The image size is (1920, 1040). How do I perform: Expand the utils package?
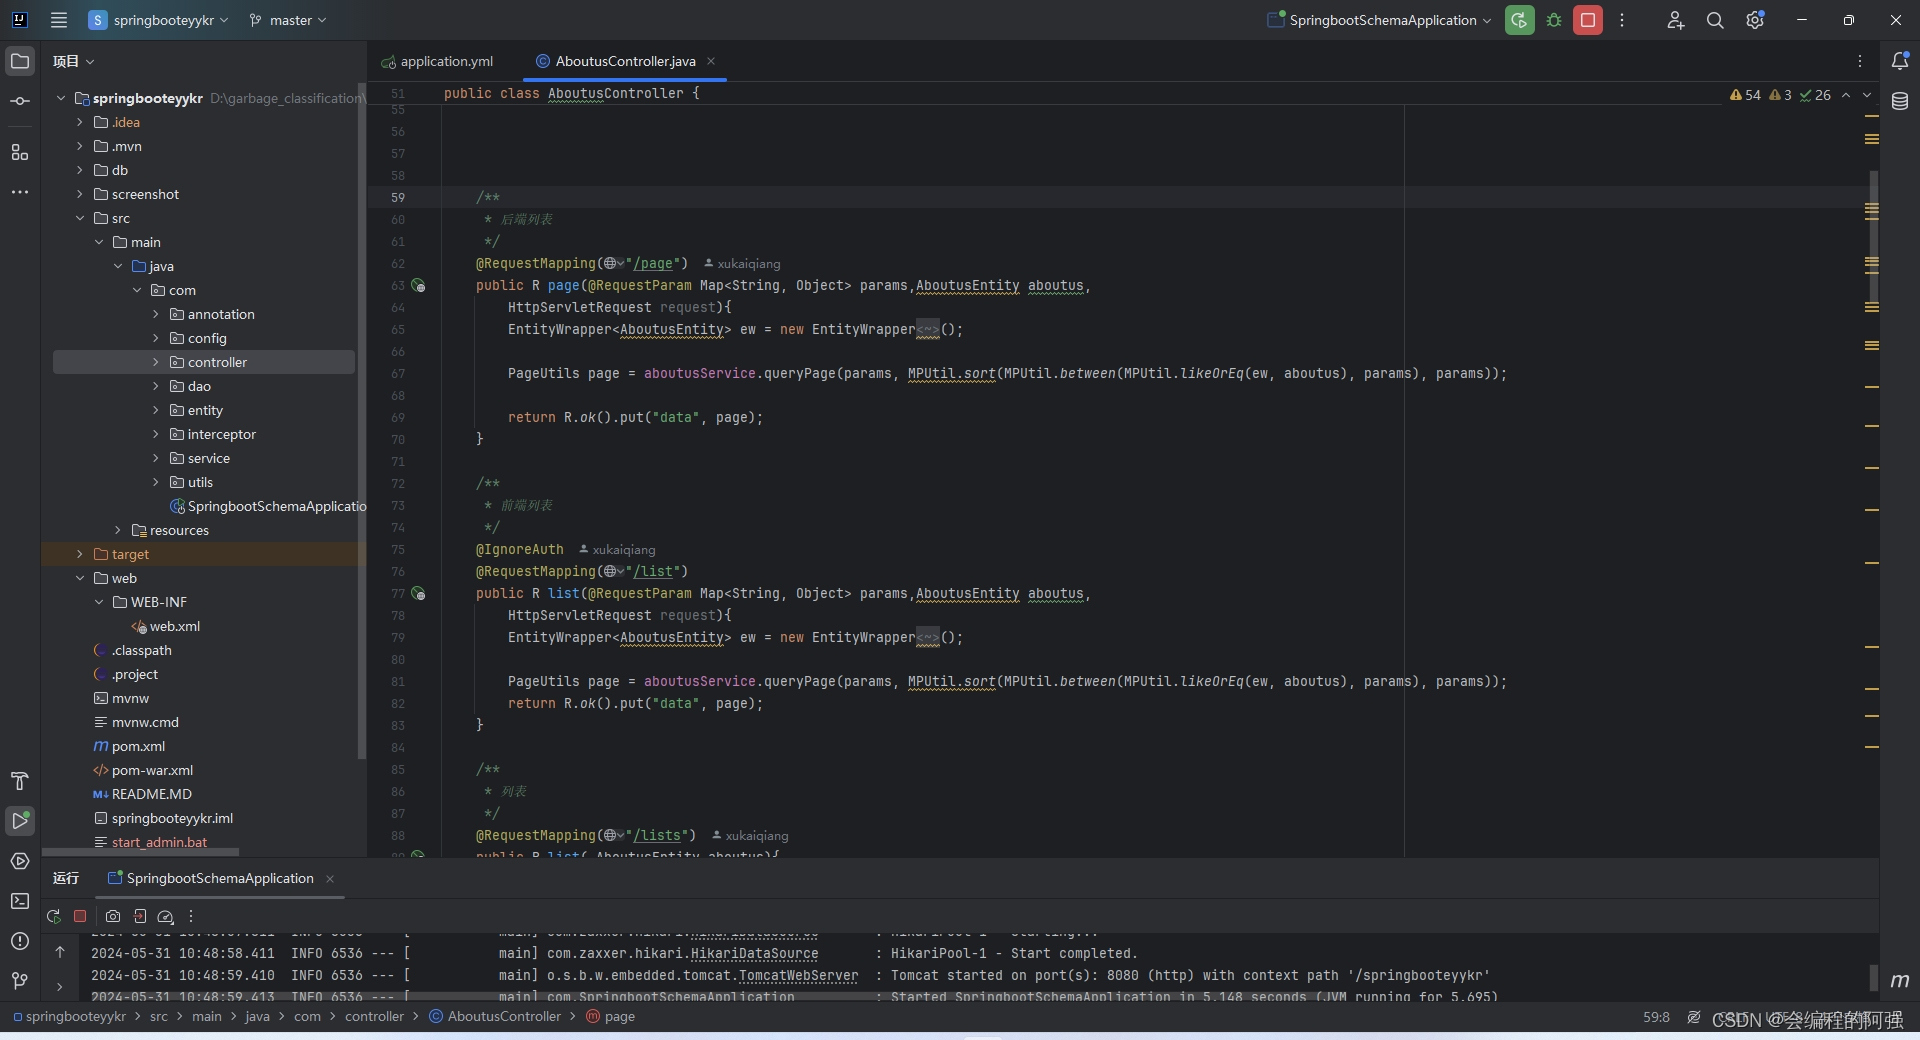156,482
